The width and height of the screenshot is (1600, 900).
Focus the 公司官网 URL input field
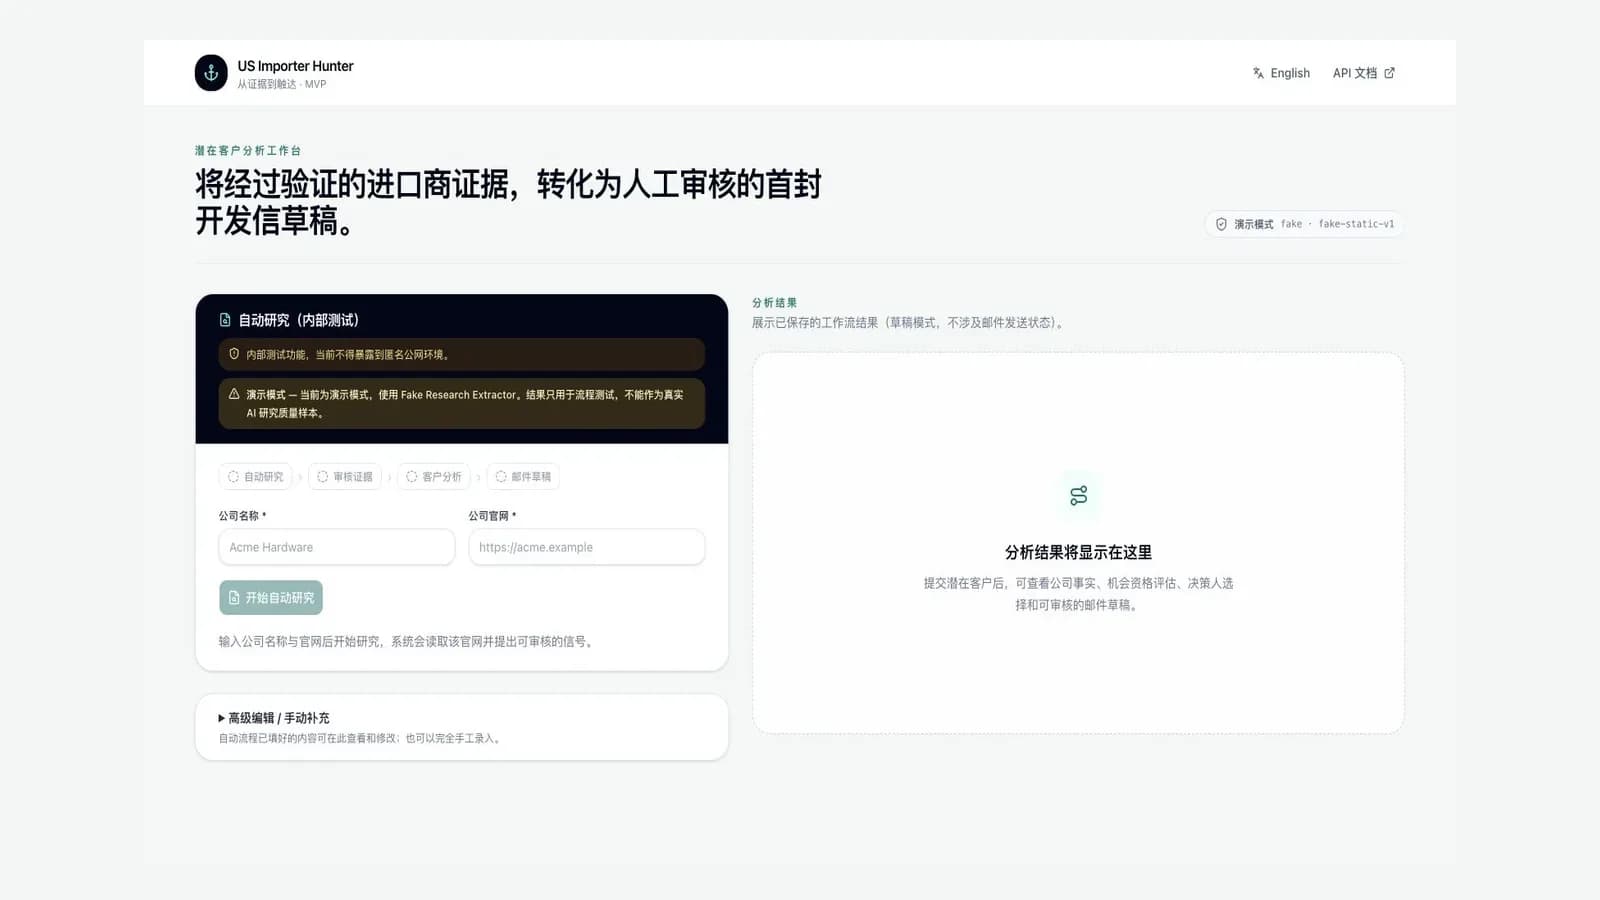pyautogui.click(x=586, y=547)
